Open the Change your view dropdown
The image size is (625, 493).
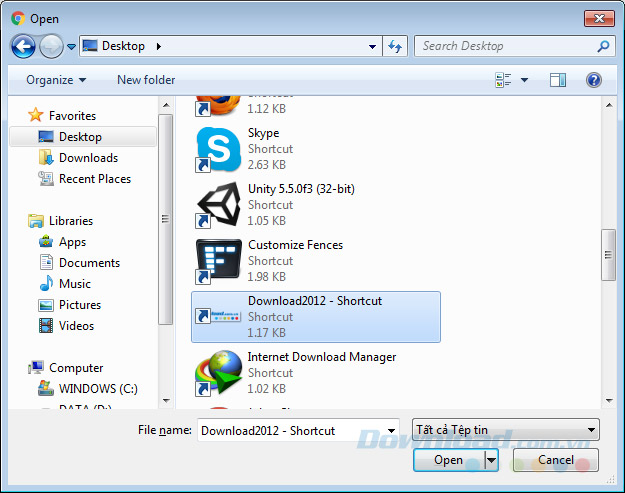click(524, 80)
